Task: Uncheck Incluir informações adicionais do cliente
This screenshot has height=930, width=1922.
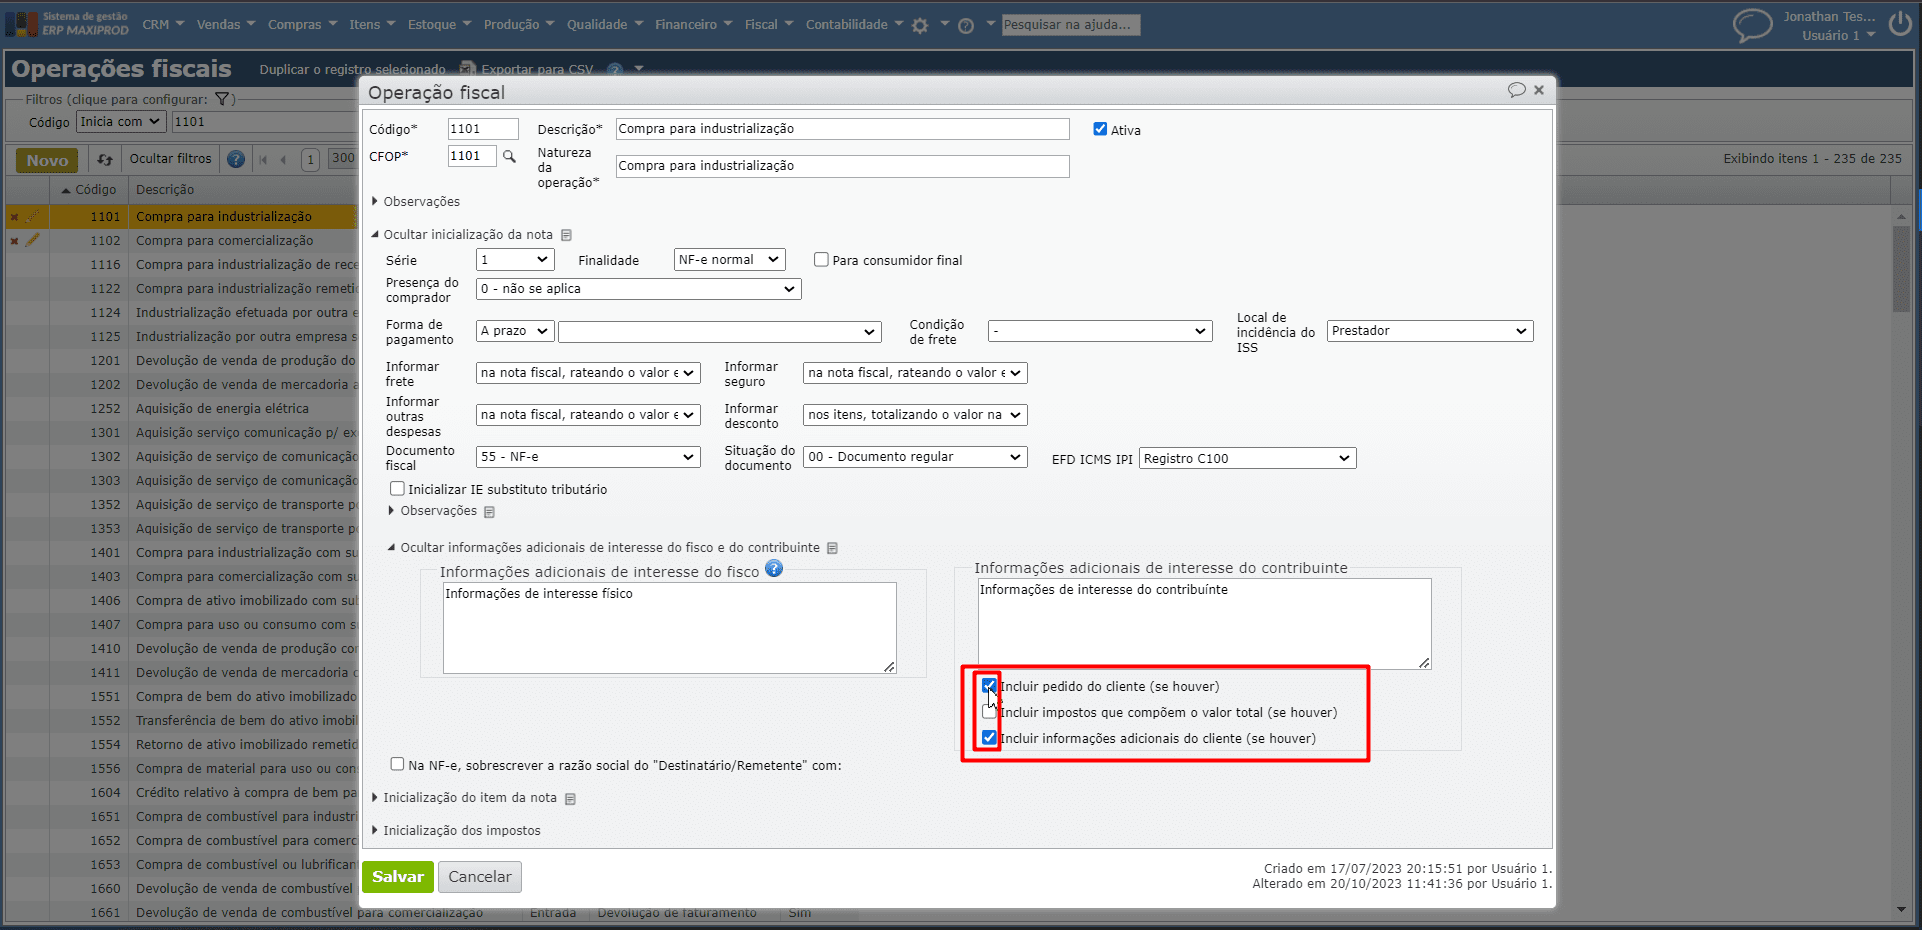Action: point(989,738)
